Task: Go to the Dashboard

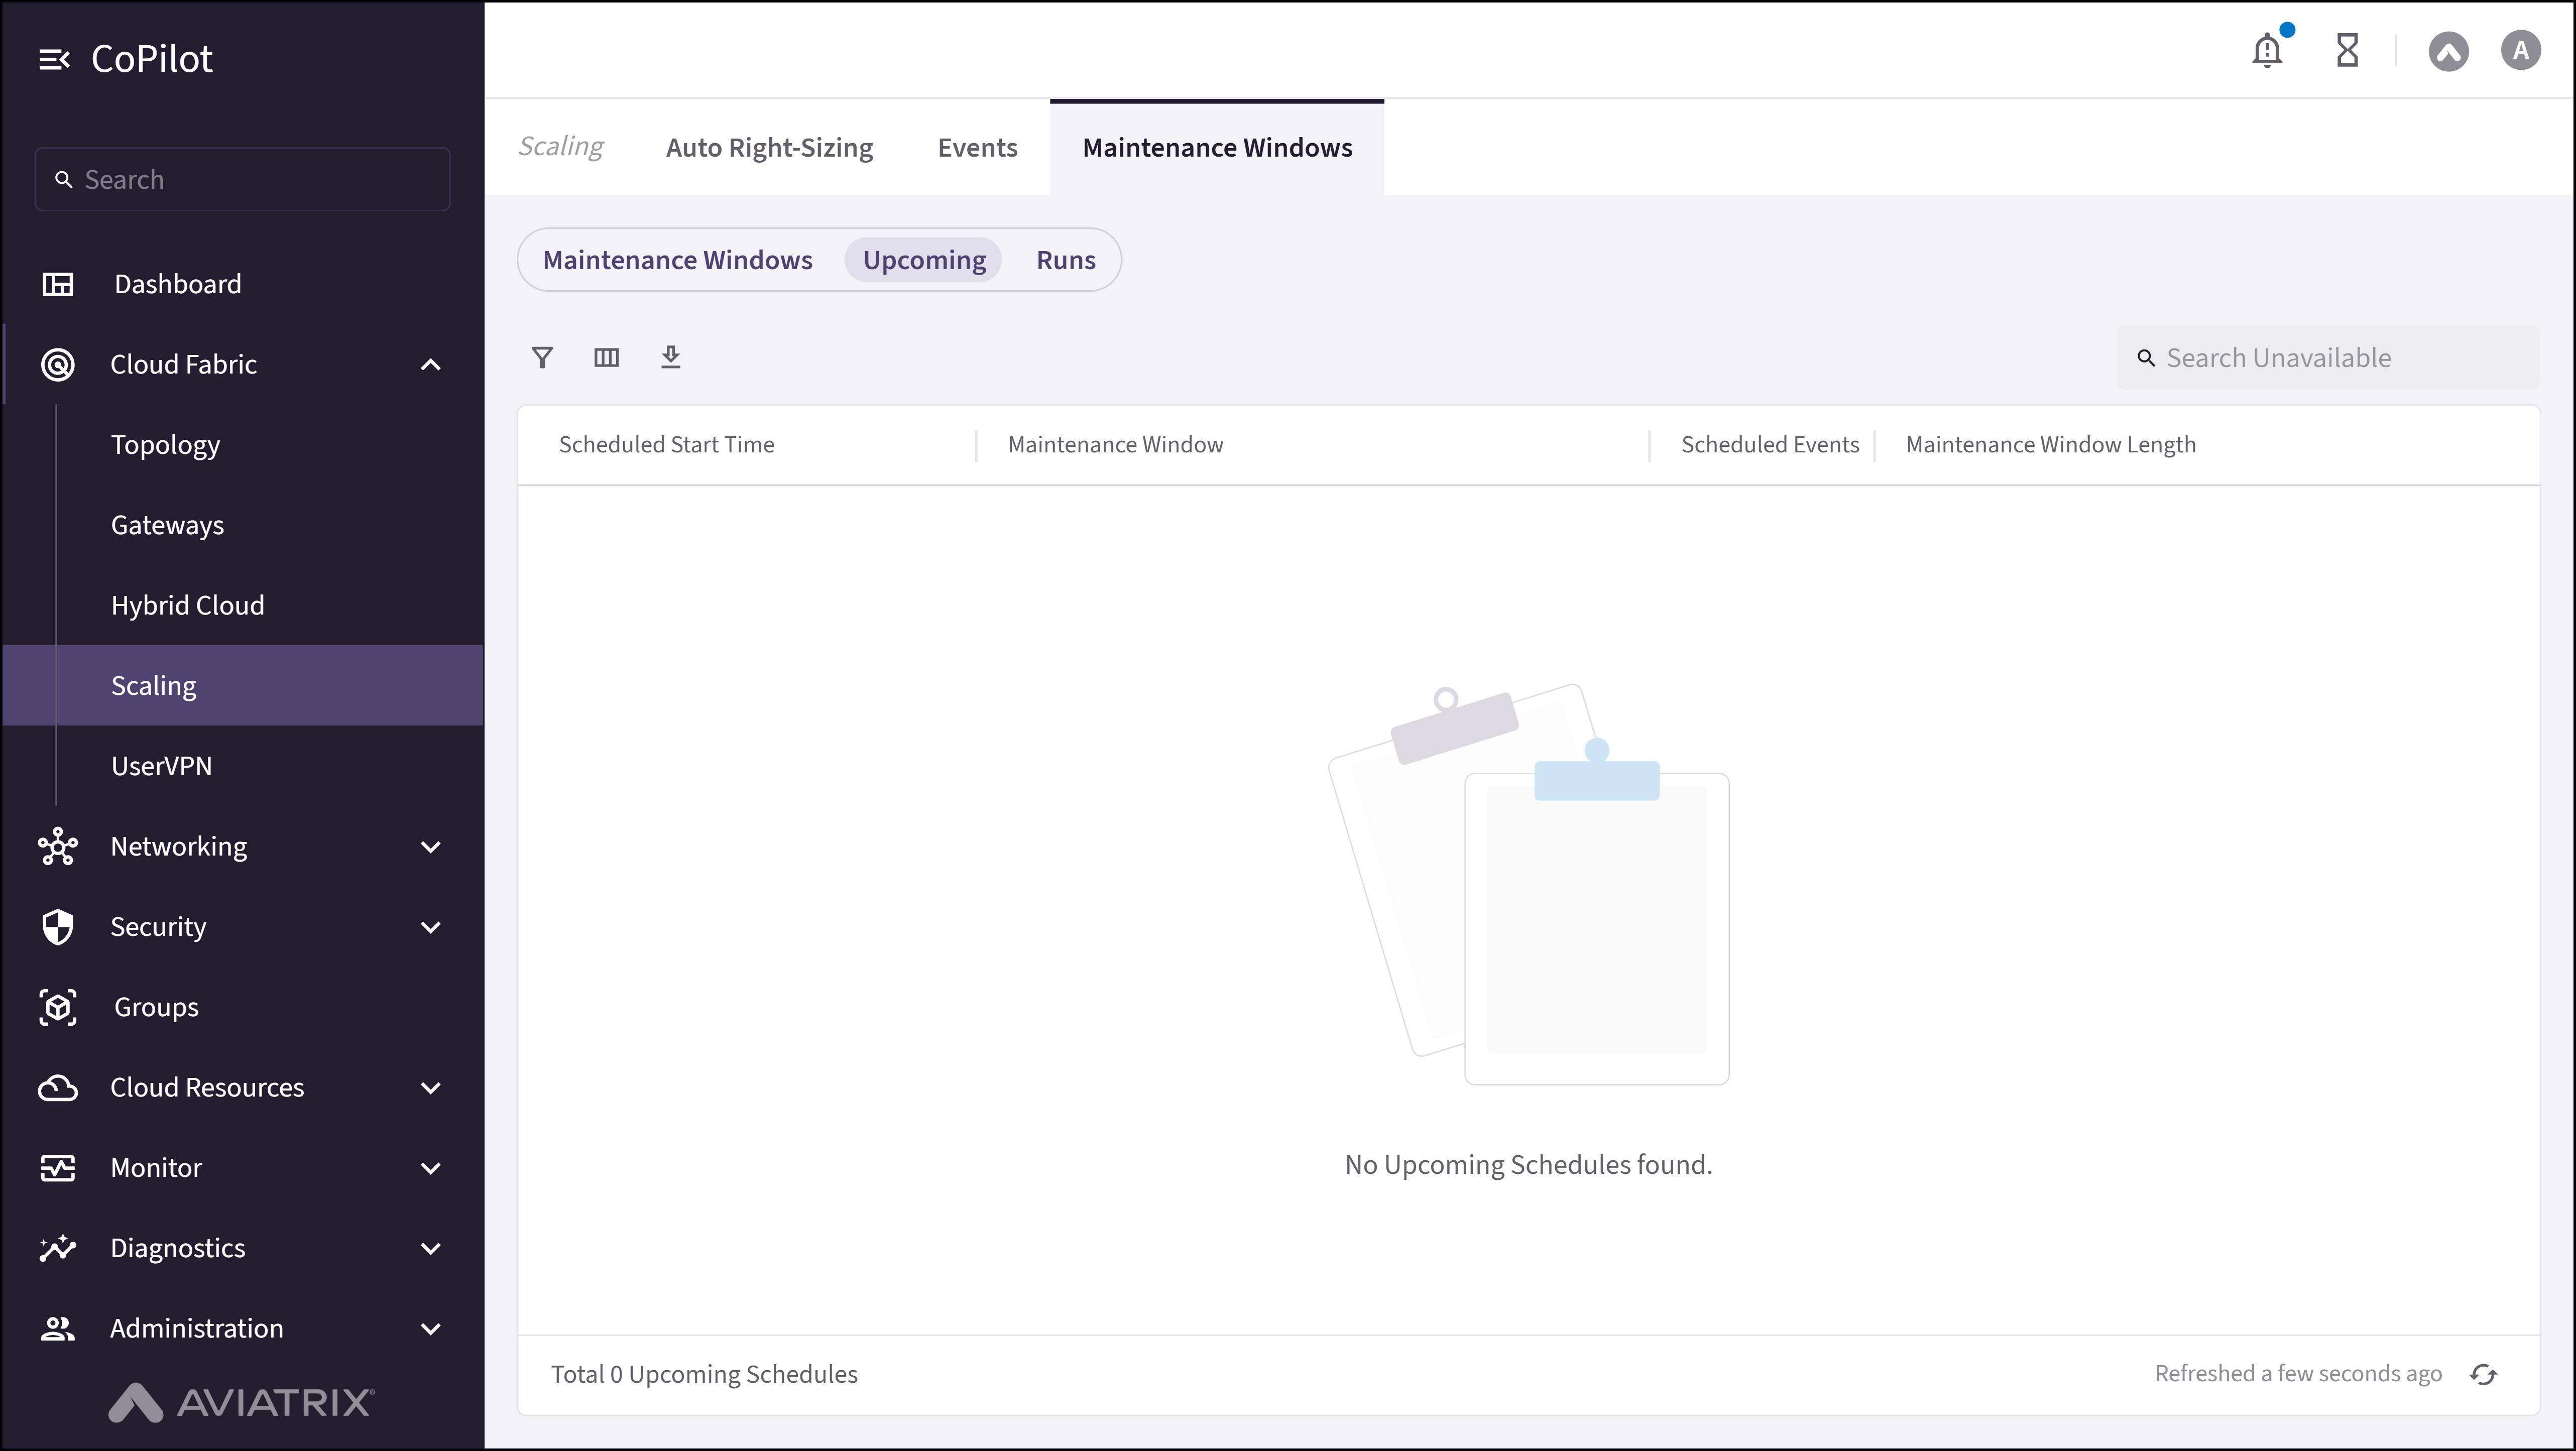Action: tap(177, 284)
